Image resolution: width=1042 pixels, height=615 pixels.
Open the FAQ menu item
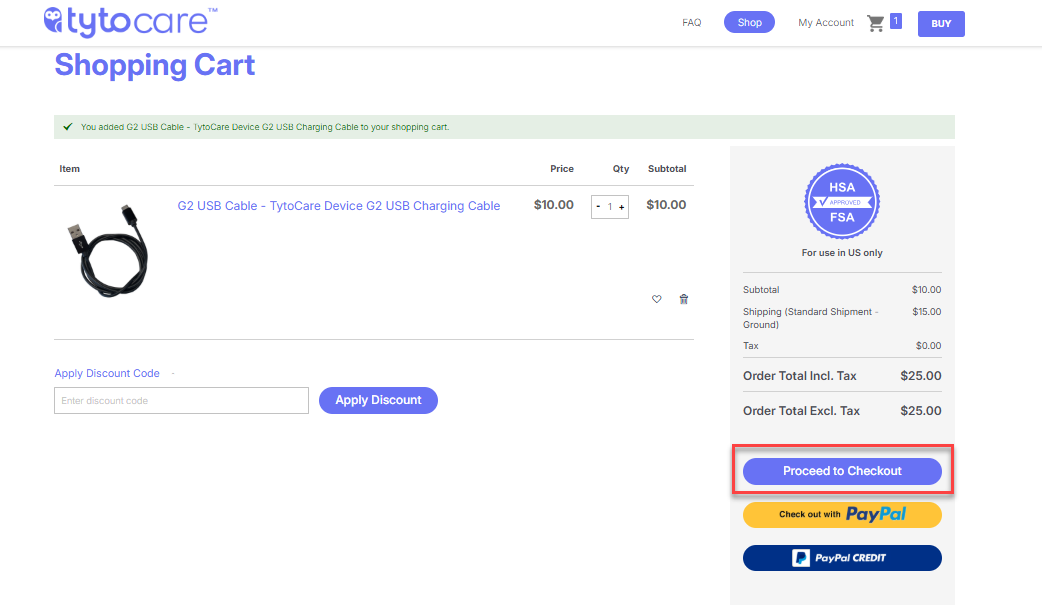[x=692, y=23]
